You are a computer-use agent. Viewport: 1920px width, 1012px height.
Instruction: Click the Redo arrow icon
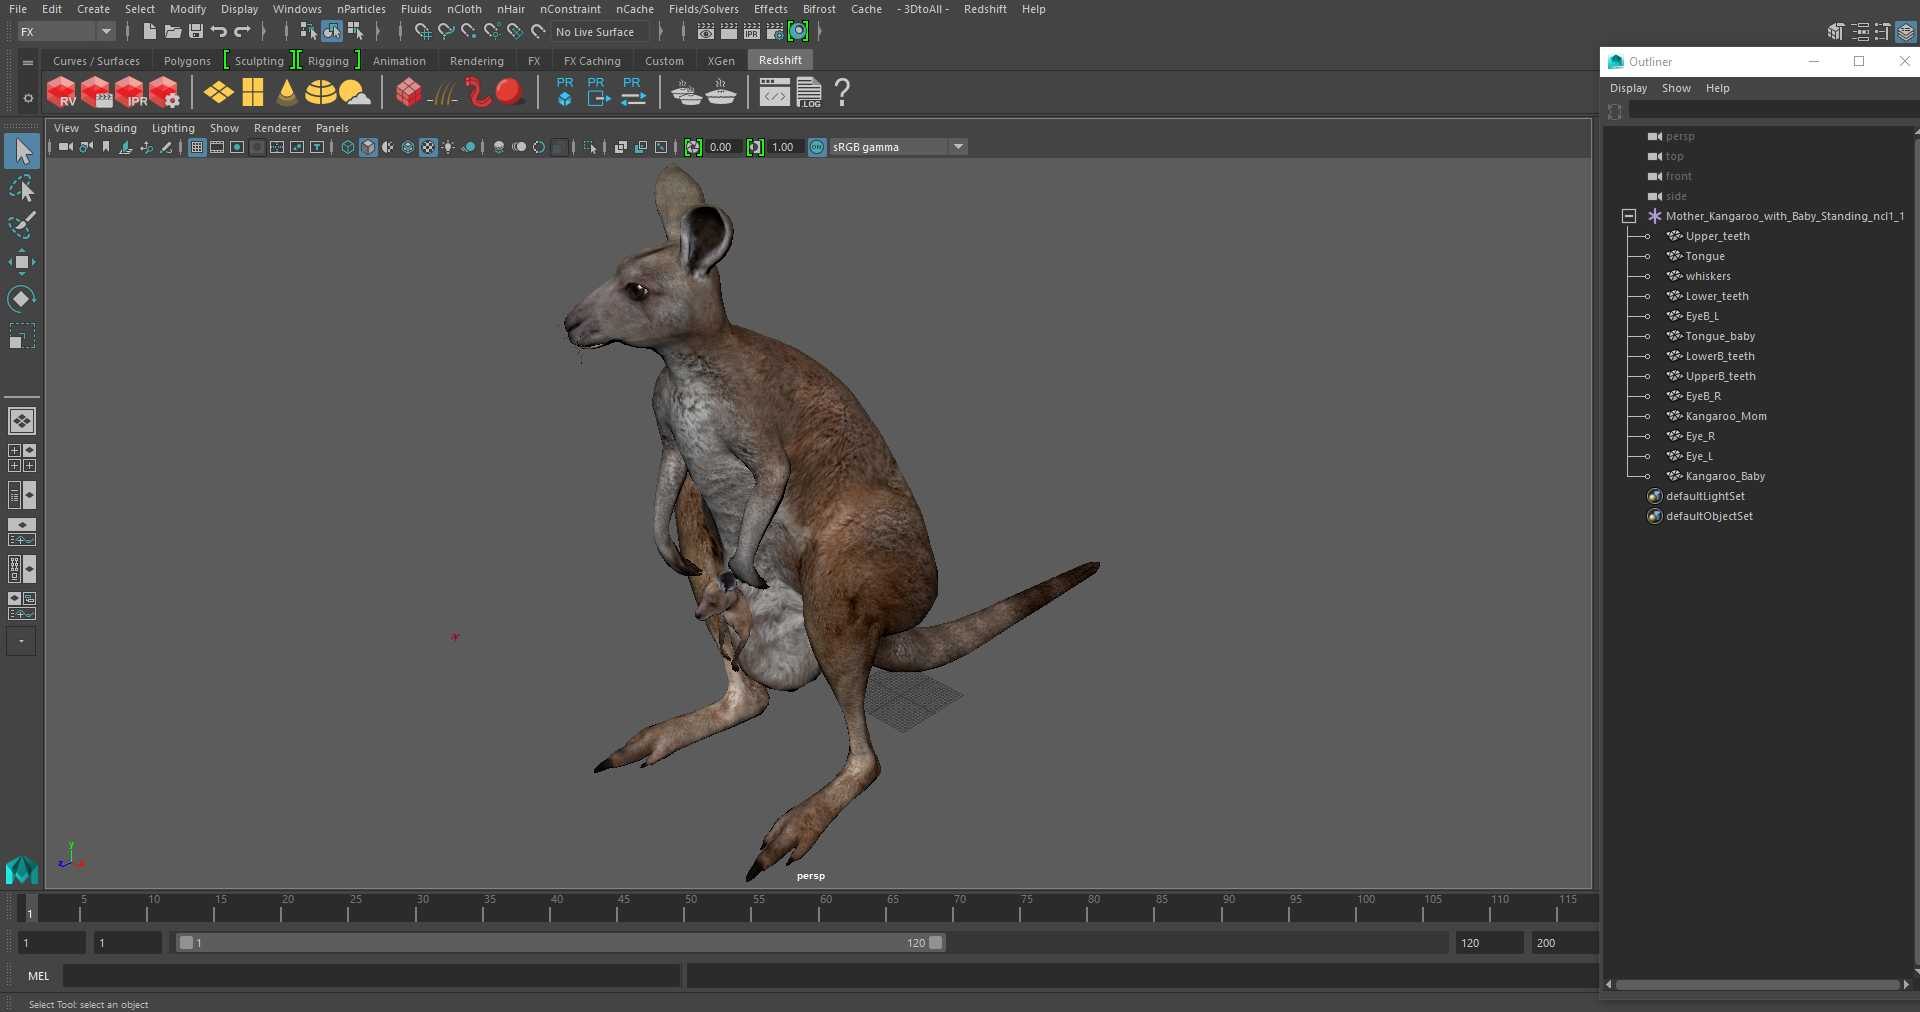pyautogui.click(x=242, y=32)
